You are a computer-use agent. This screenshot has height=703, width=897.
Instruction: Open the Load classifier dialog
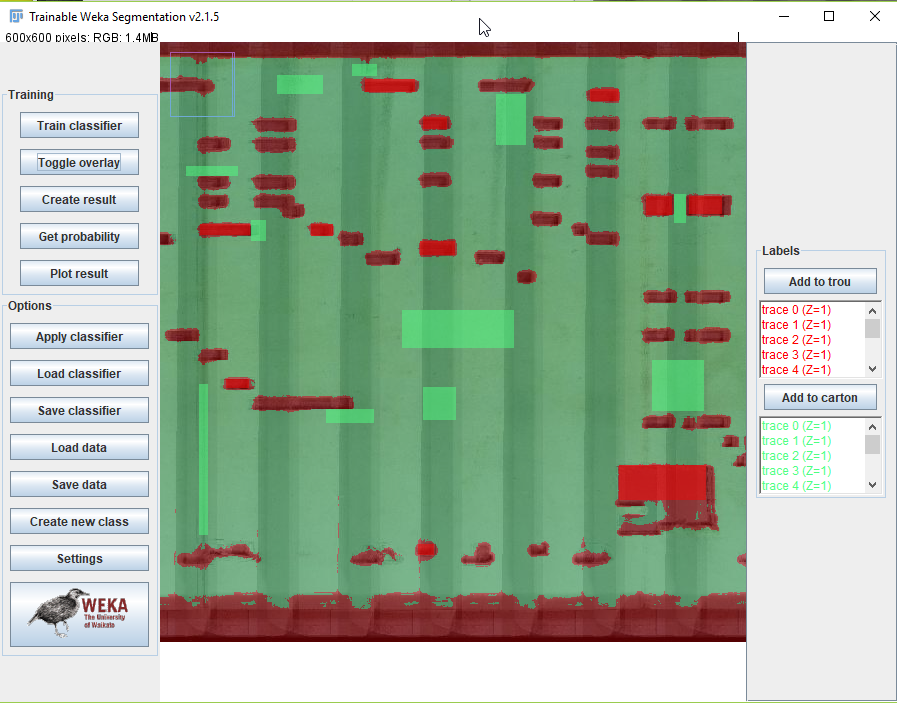(x=79, y=374)
